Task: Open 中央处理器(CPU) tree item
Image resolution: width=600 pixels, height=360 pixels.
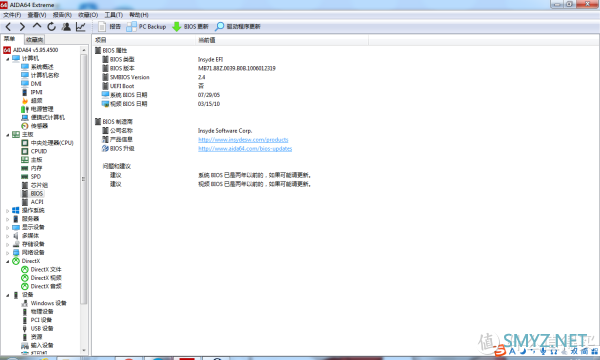Action: [47, 143]
